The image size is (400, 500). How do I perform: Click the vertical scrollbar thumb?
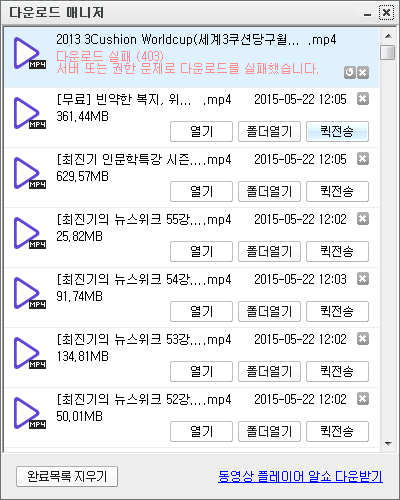pos(388,52)
